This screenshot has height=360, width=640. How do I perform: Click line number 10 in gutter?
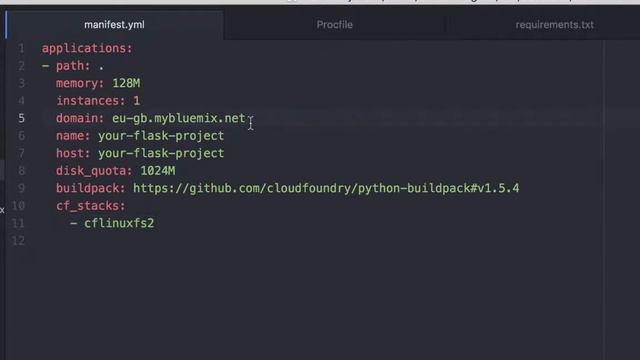(x=18, y=206)
